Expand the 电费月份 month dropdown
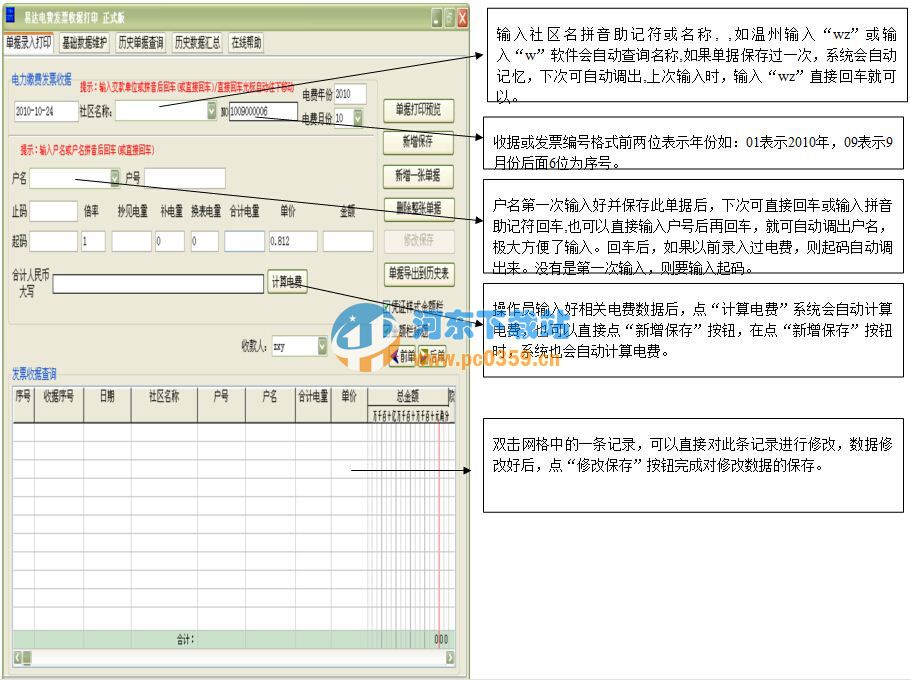Image resolution: width=911 pixels, height=680 pixels. (x=356, y=118)
